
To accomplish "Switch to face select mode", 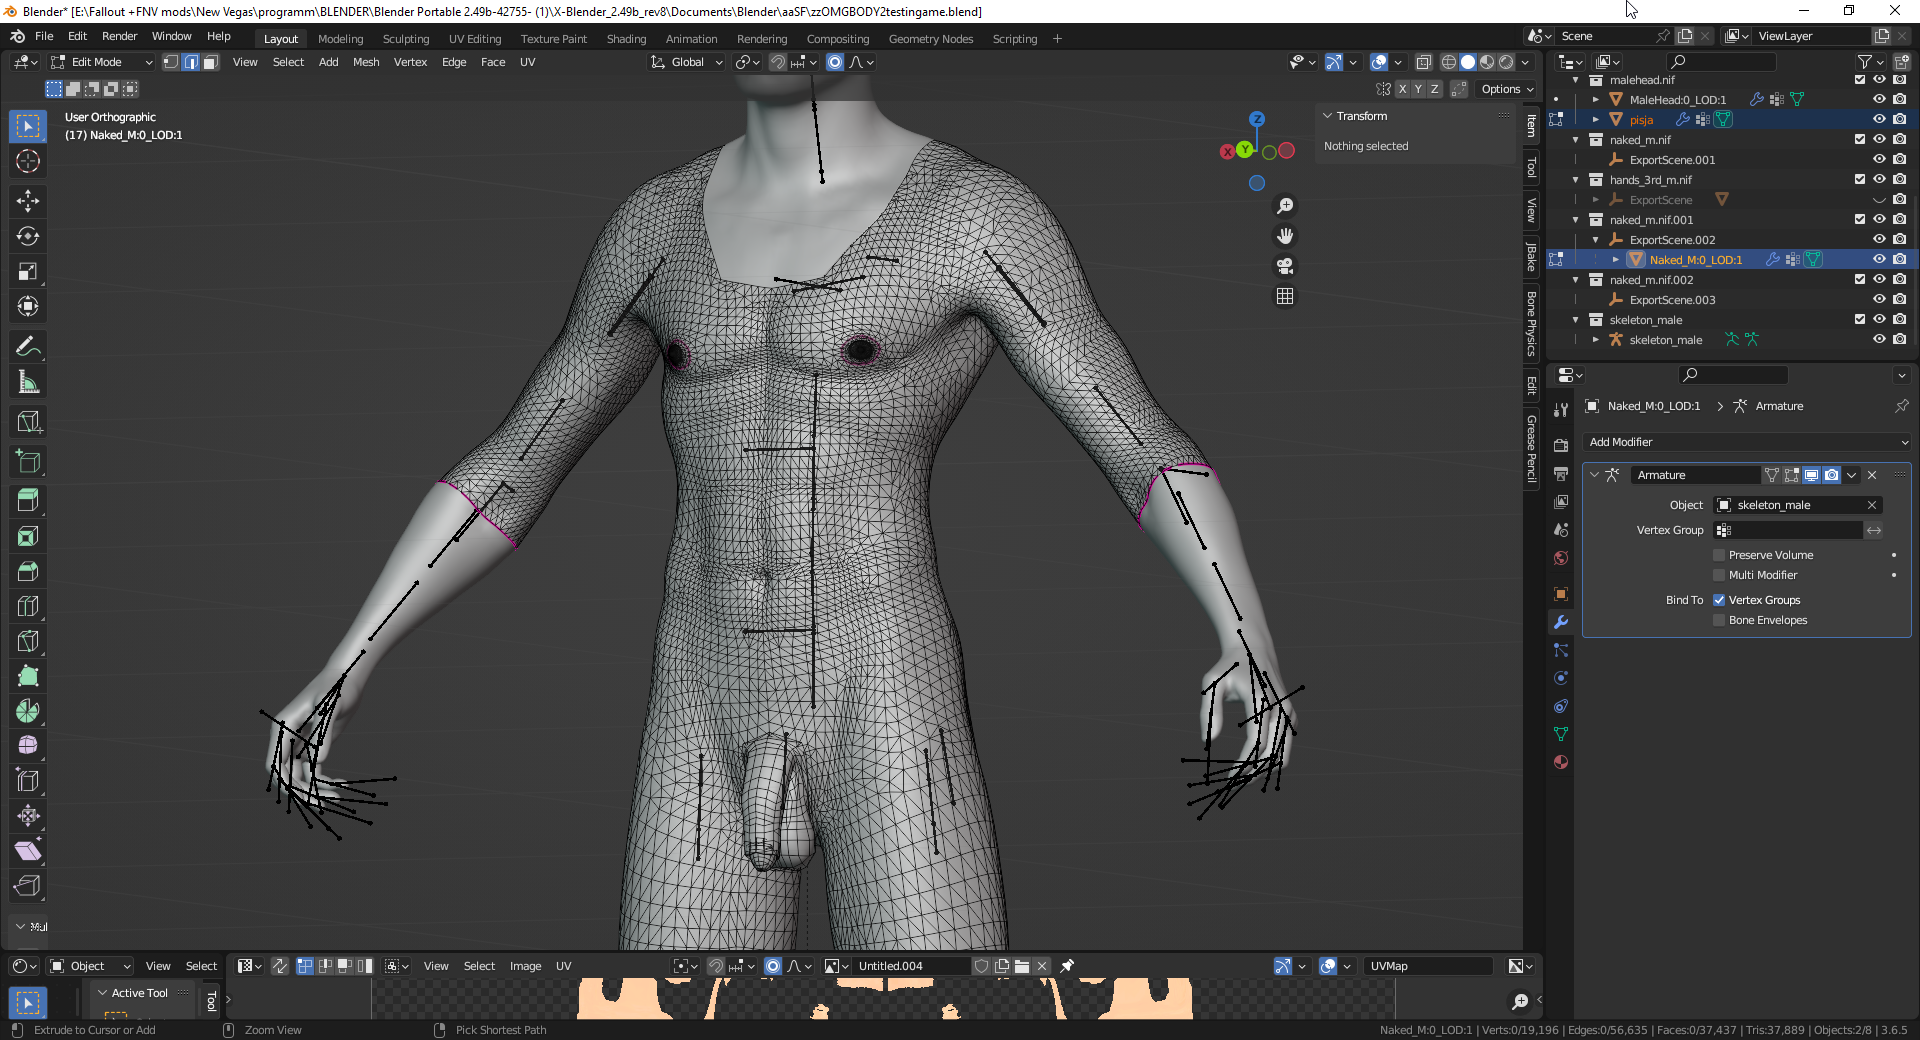I will [x=210, y=62].
